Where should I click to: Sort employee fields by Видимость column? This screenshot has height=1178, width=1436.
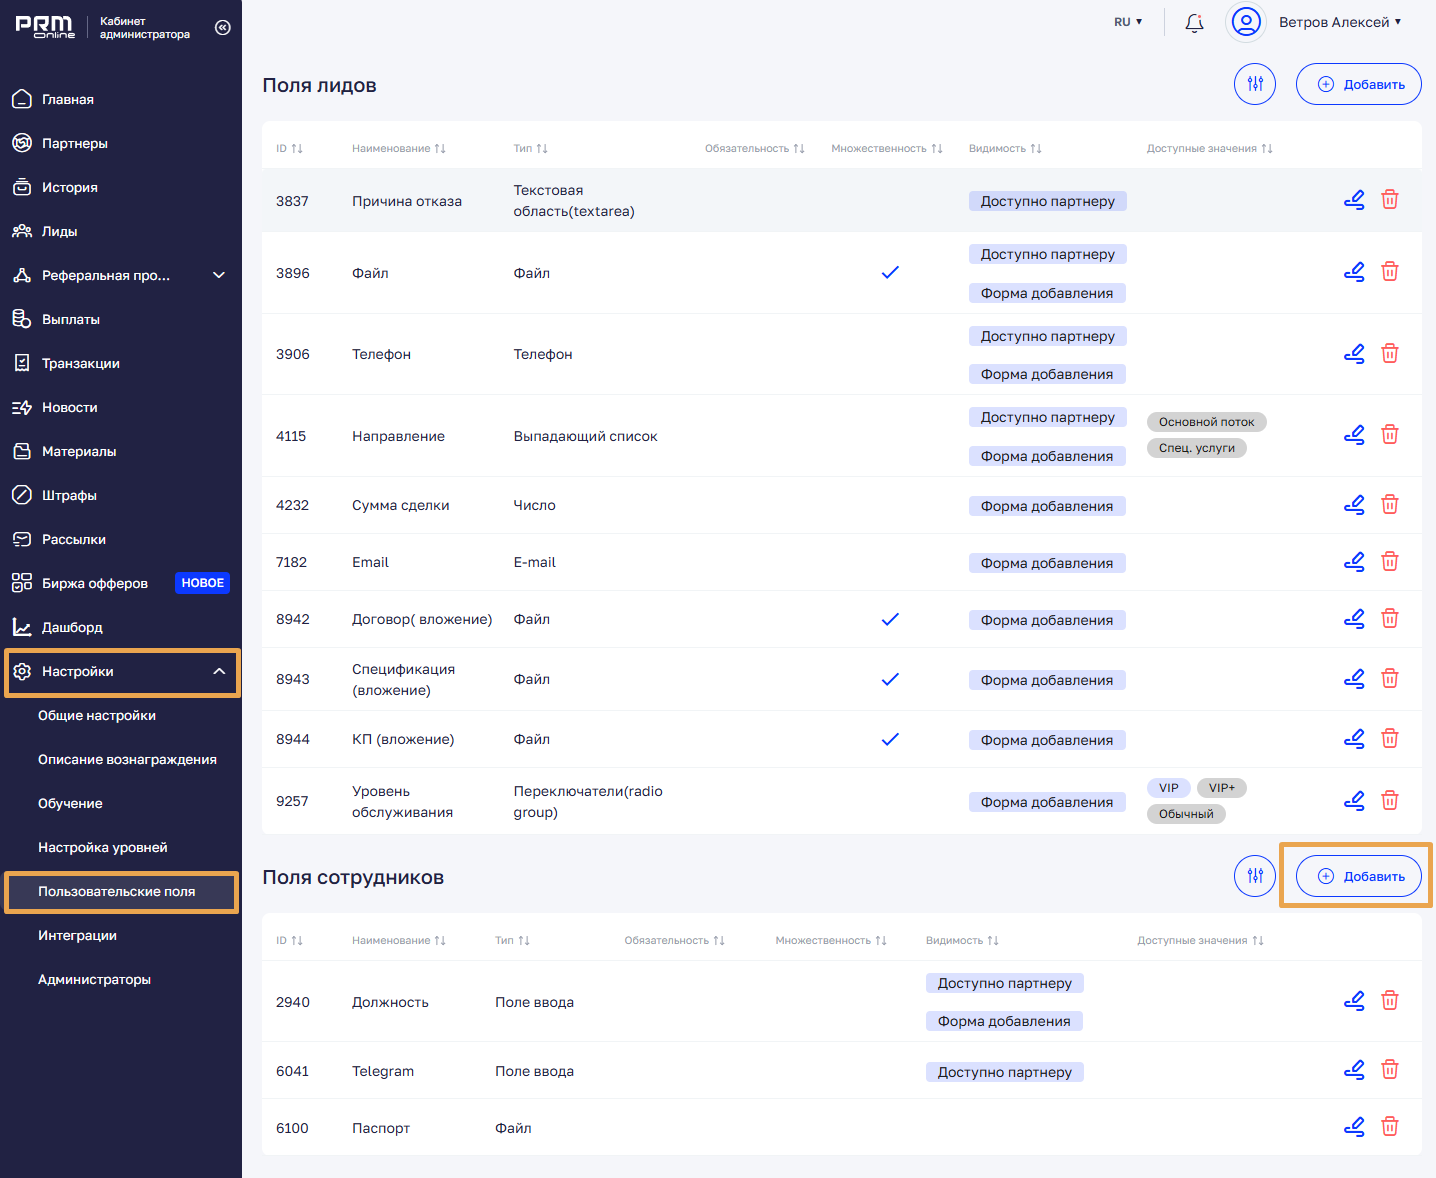coord(961,940)
